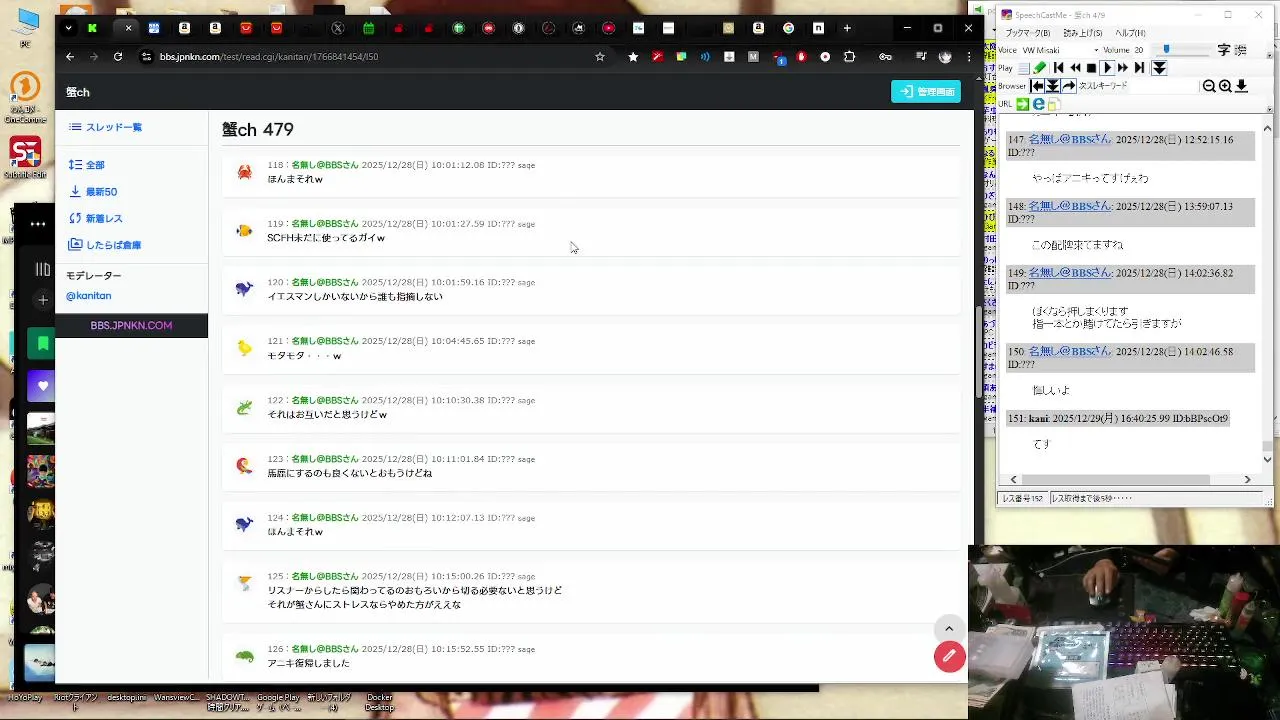Open post 150 名無し@BBSさん link in SpeechCastMe

coord(1071,352)
